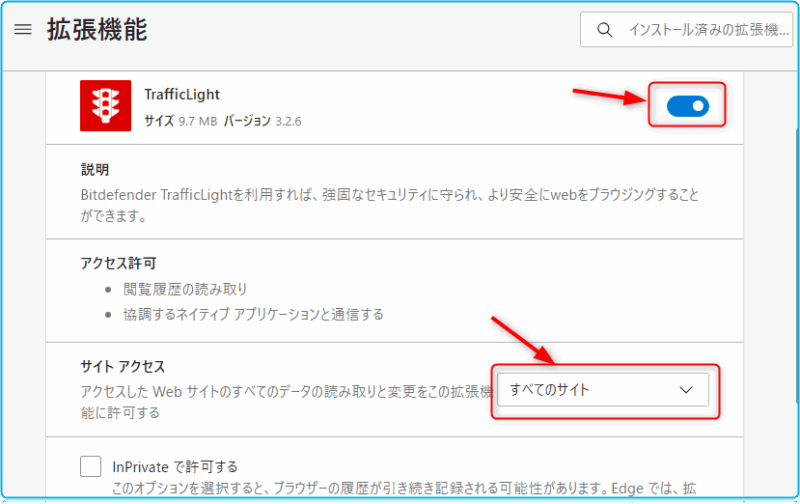Click the 拡張機能 page heading
The height and width of the screenshot is (504, 800).
(x=97, y=30)
